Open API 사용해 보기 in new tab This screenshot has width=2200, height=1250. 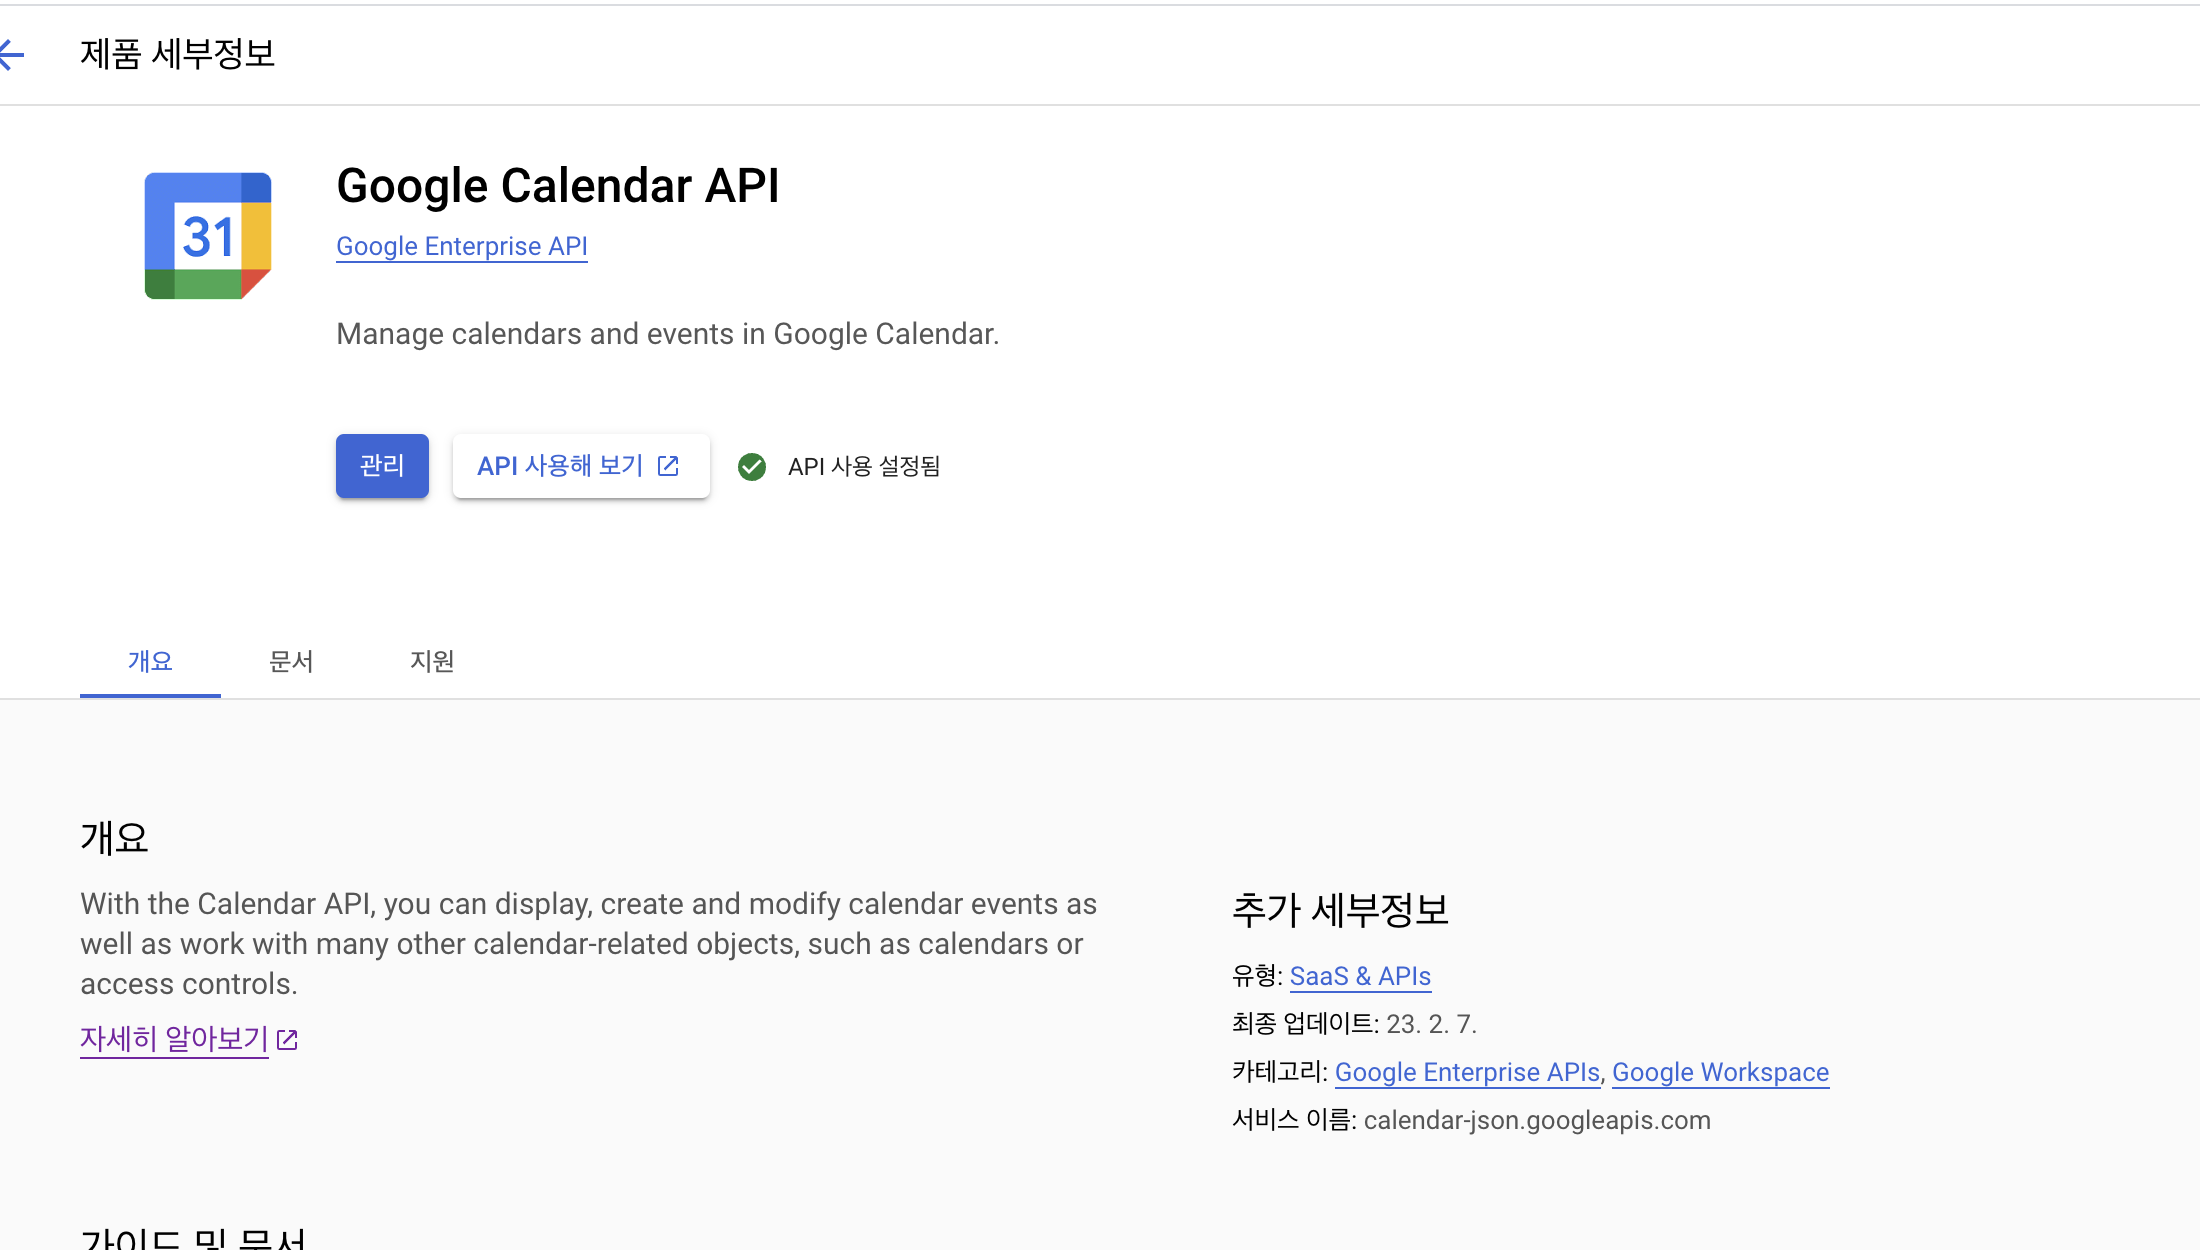[581, 466]
